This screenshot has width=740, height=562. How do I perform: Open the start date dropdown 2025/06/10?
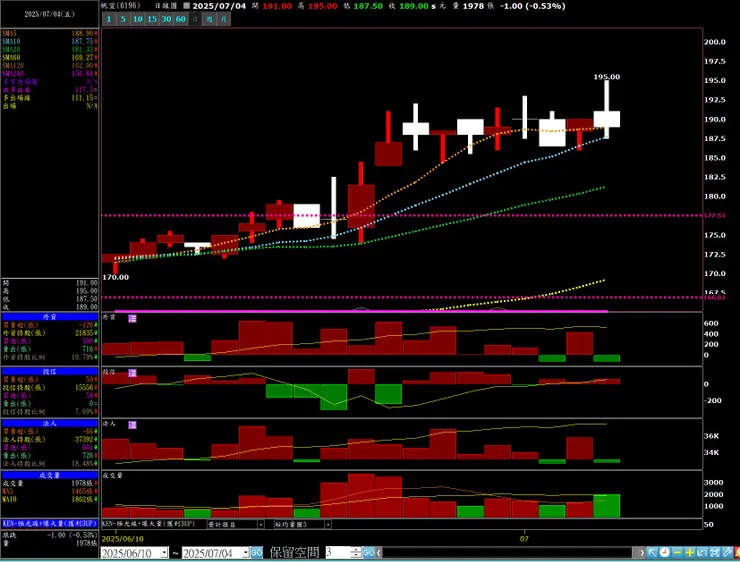coord(164,553)
